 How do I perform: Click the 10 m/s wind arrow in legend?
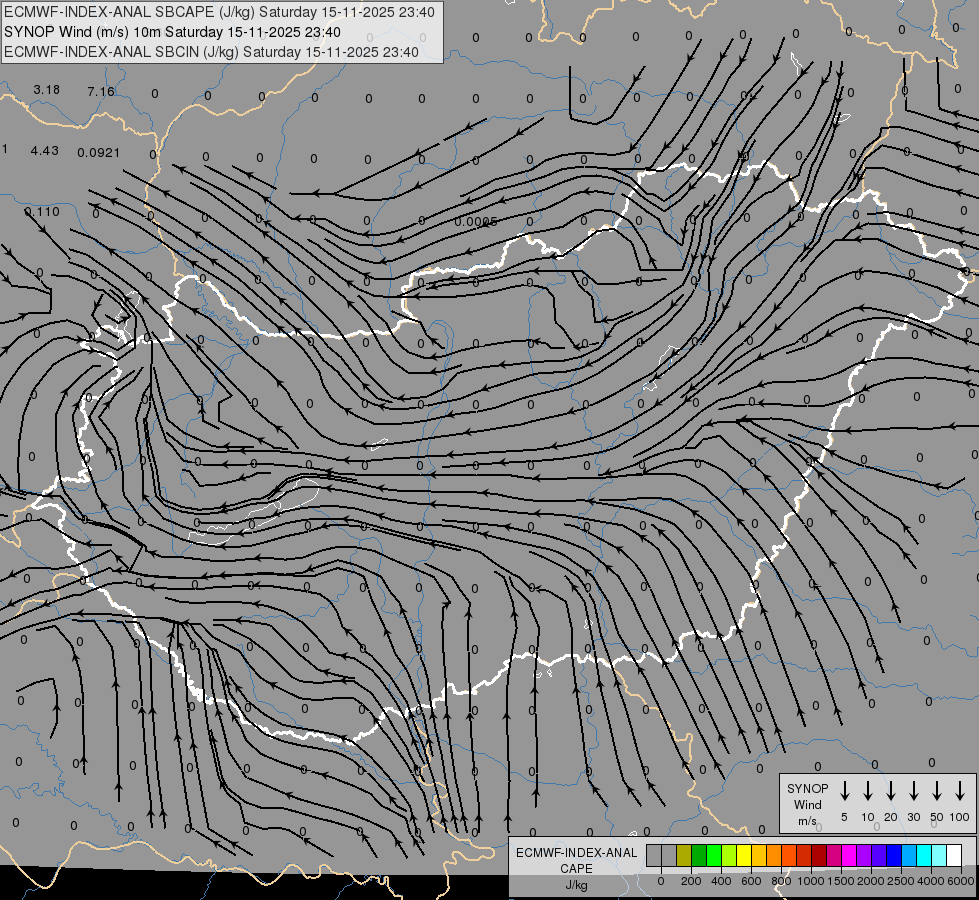pyautogui.click(x=868, y=790)
